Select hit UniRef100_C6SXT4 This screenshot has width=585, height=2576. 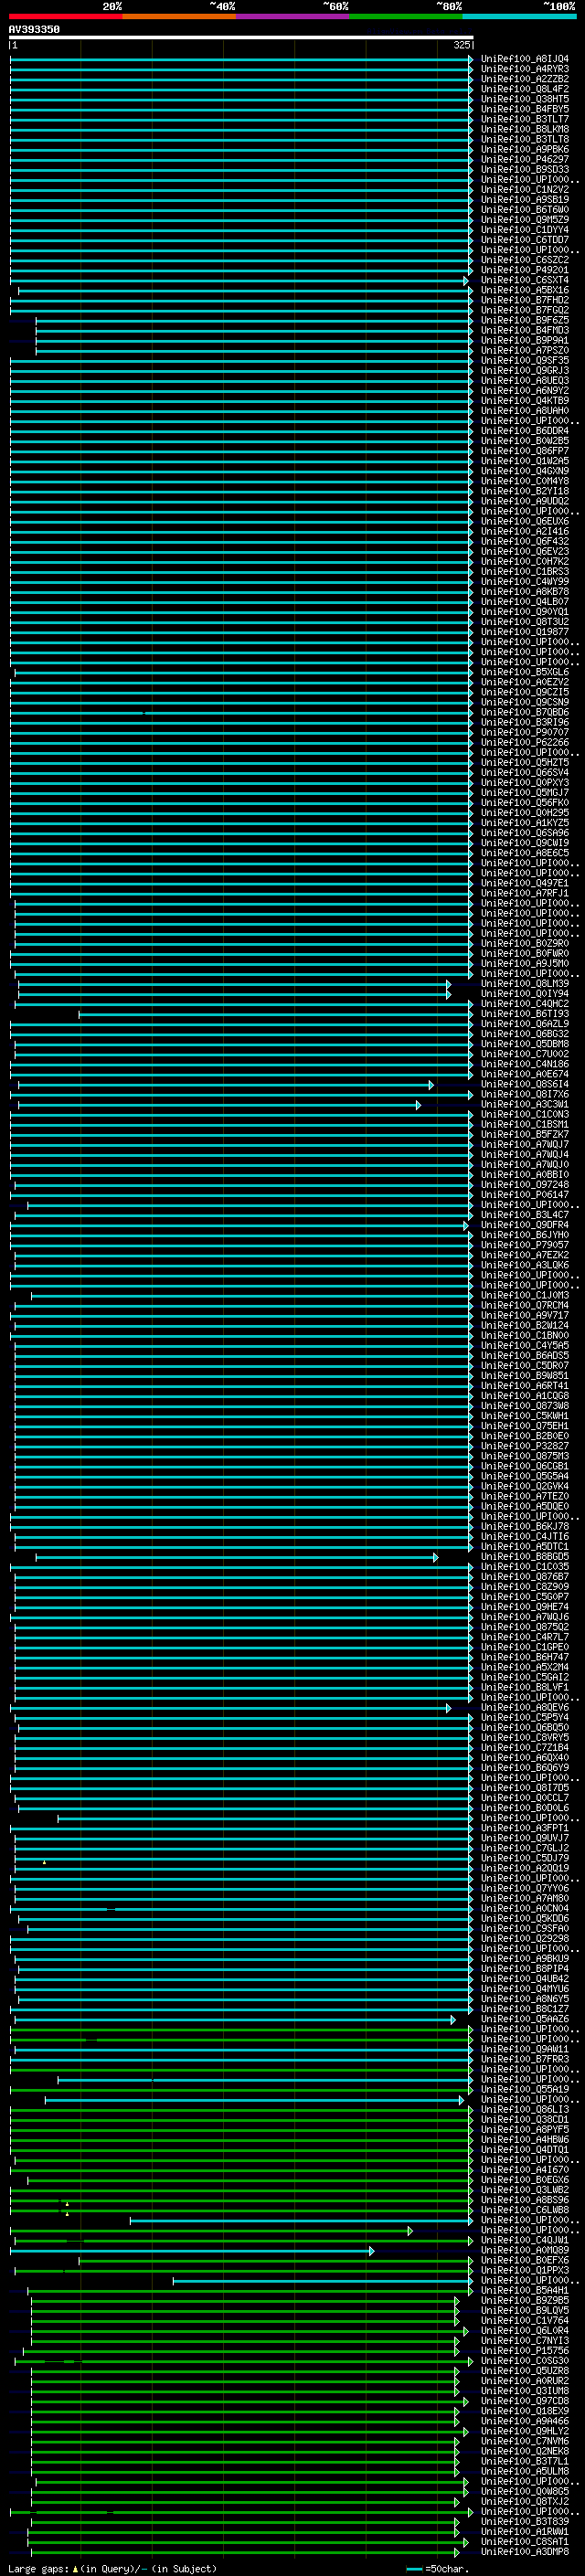[524, 280]
